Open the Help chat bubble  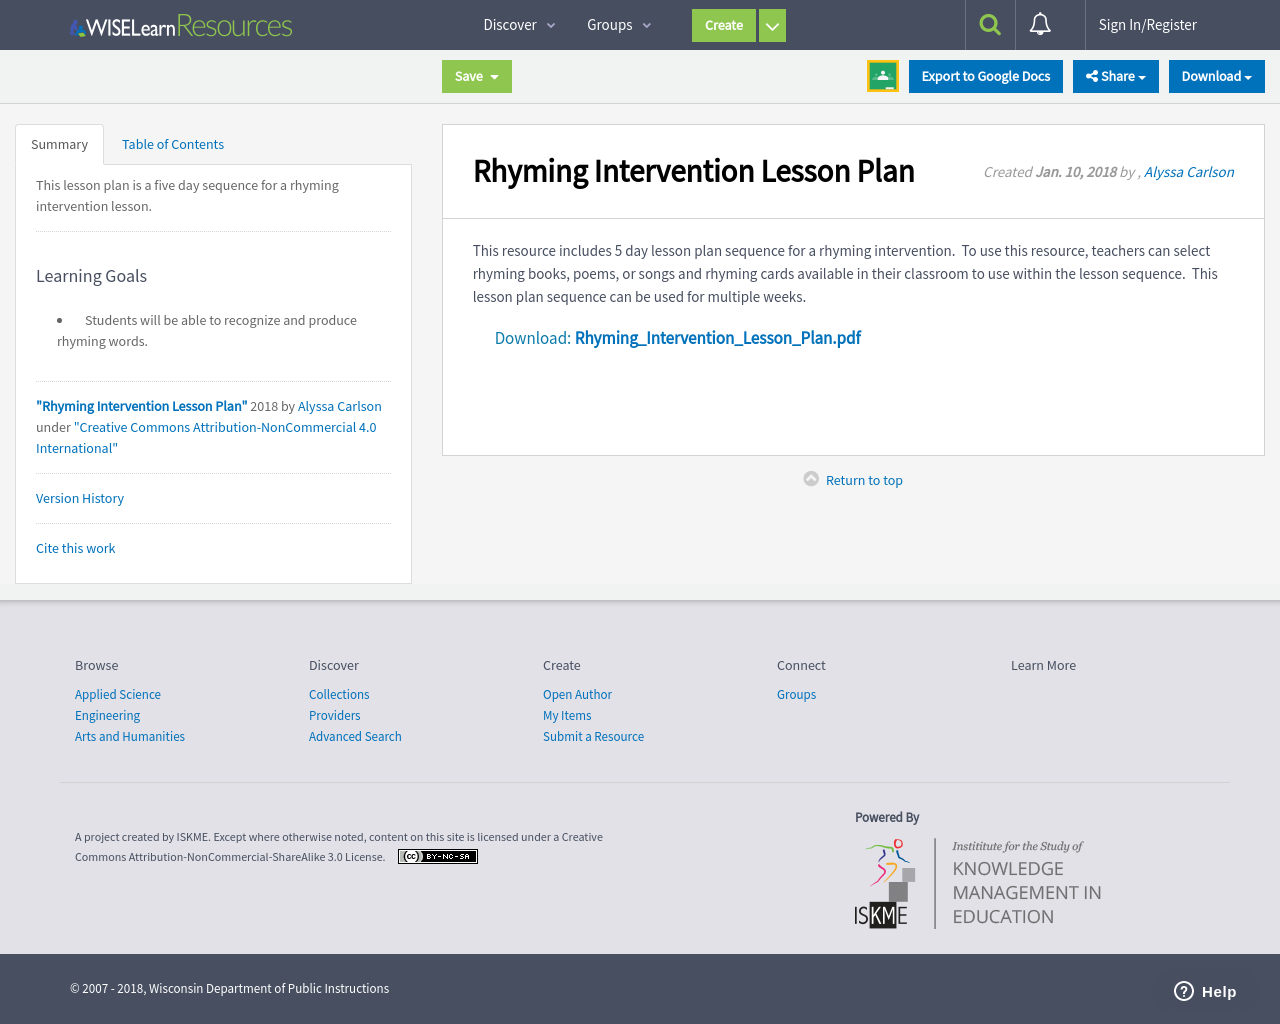pyautogui.click(x=1203, y=990)
